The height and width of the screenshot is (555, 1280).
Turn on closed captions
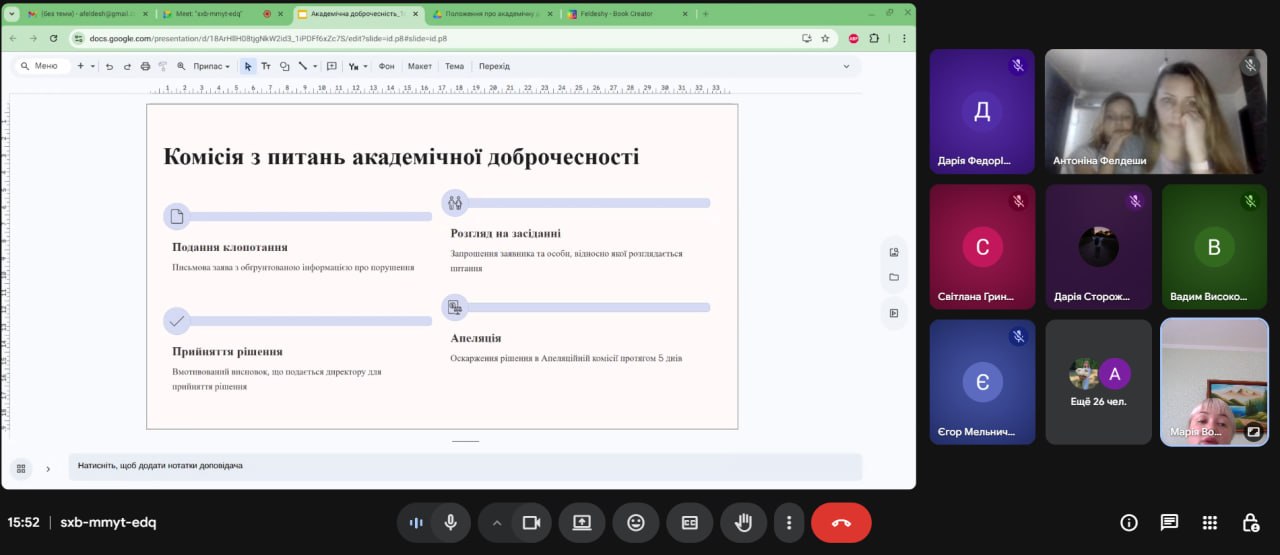point(689,522)
